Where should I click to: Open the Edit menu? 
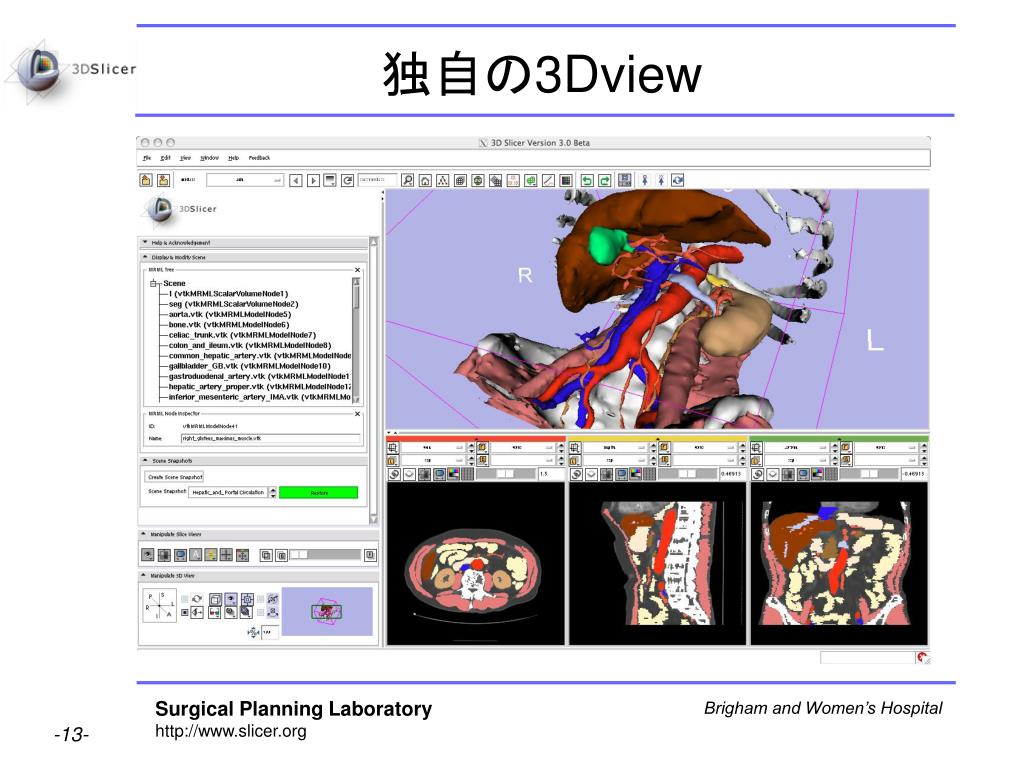(x=165, y=158)
